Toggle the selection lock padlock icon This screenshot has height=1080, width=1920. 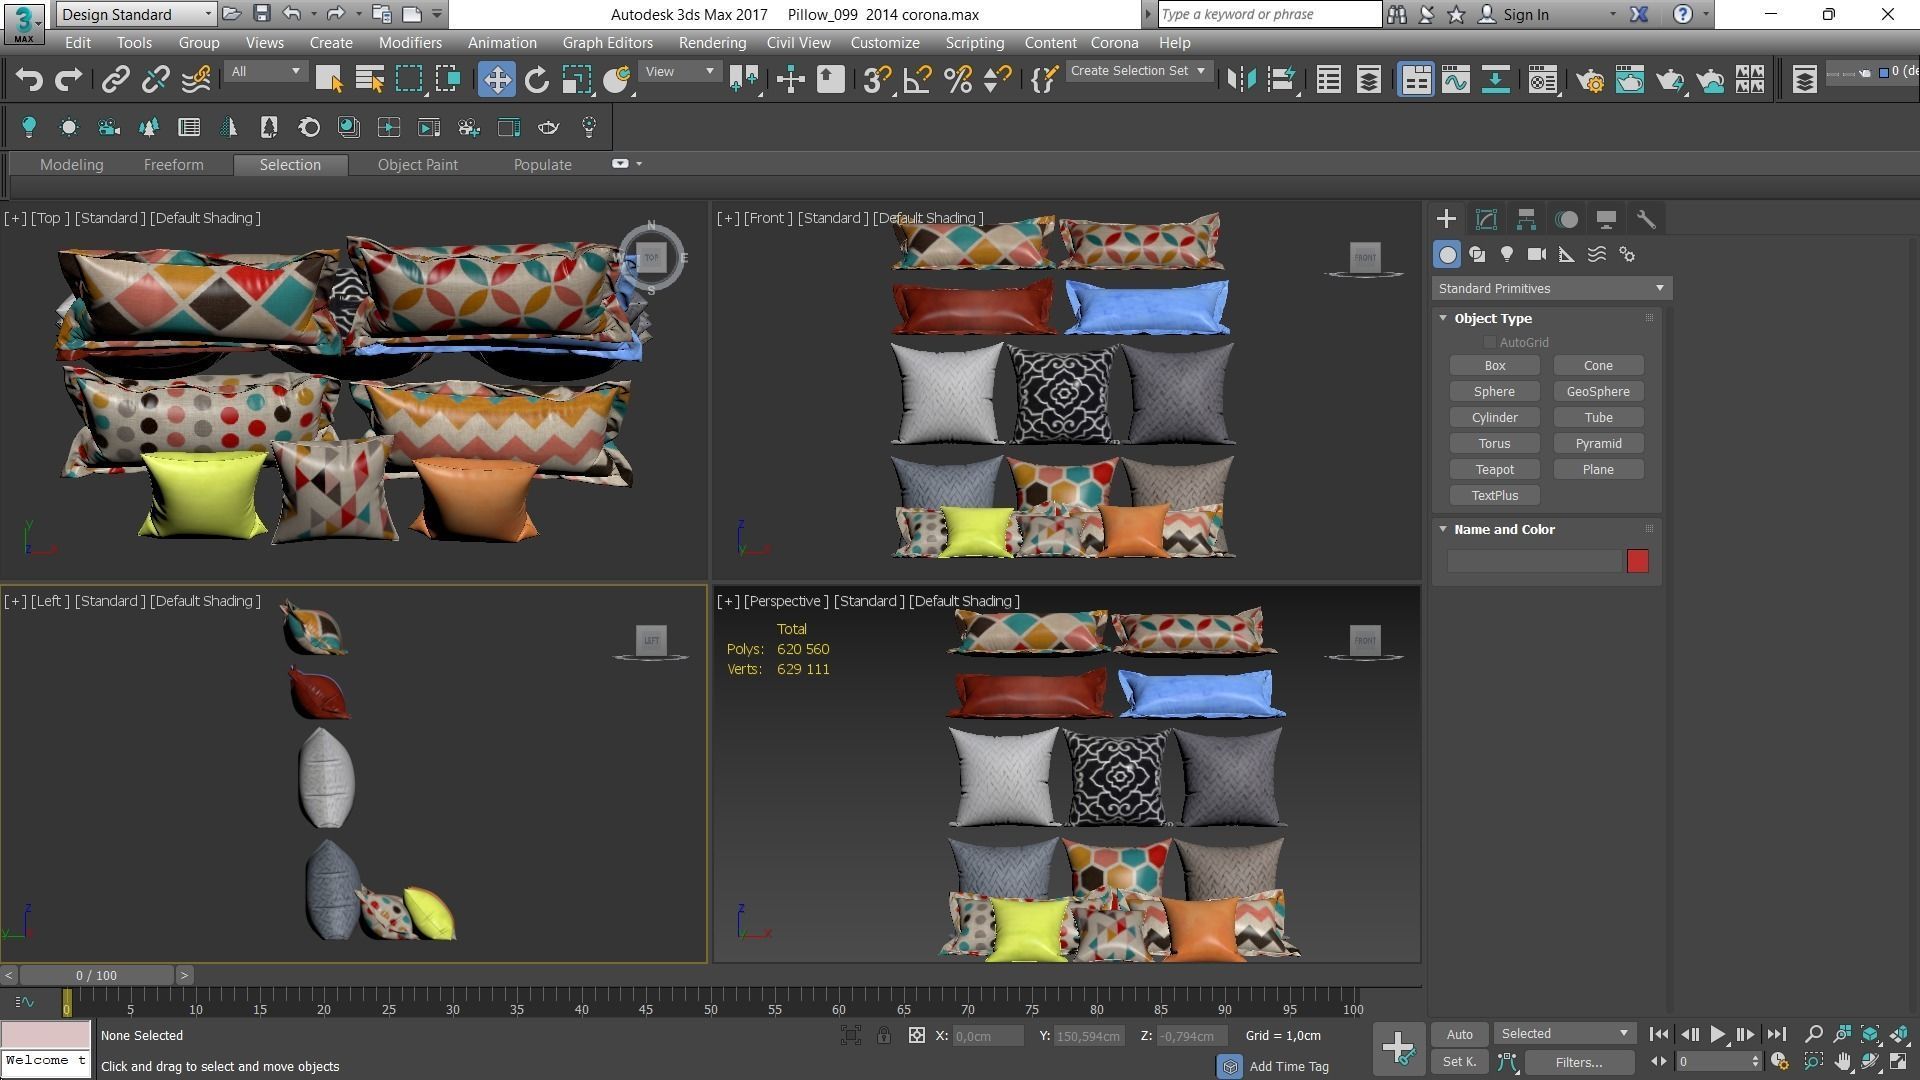tap(884, 1036)
